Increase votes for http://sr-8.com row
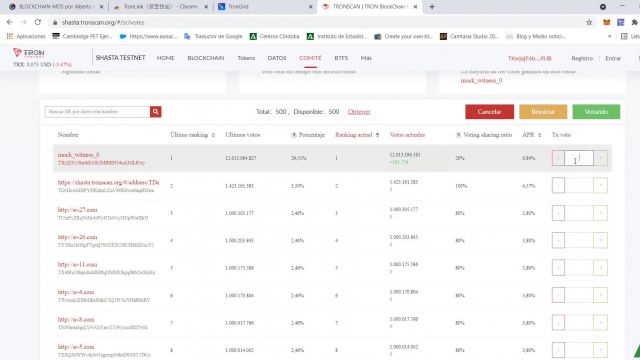640x360 pixels. [600, 322]
